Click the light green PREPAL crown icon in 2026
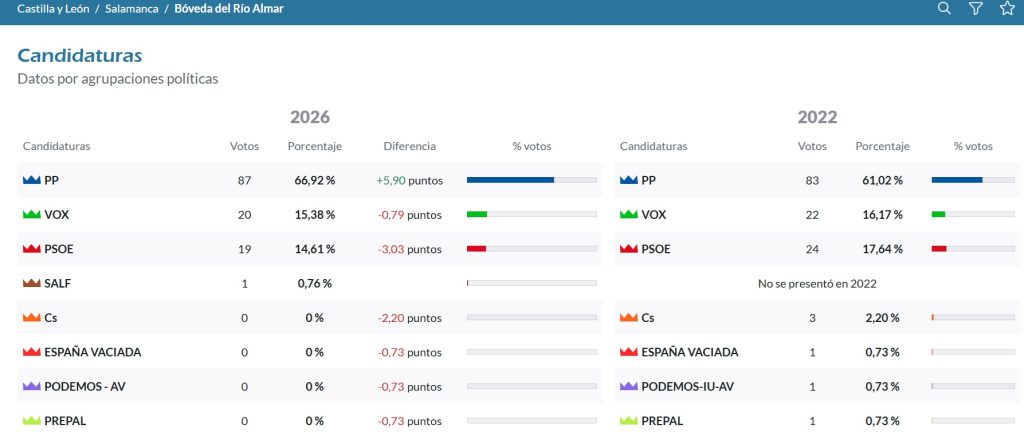This screenshot has width=1024, height=436. point(31,421)
